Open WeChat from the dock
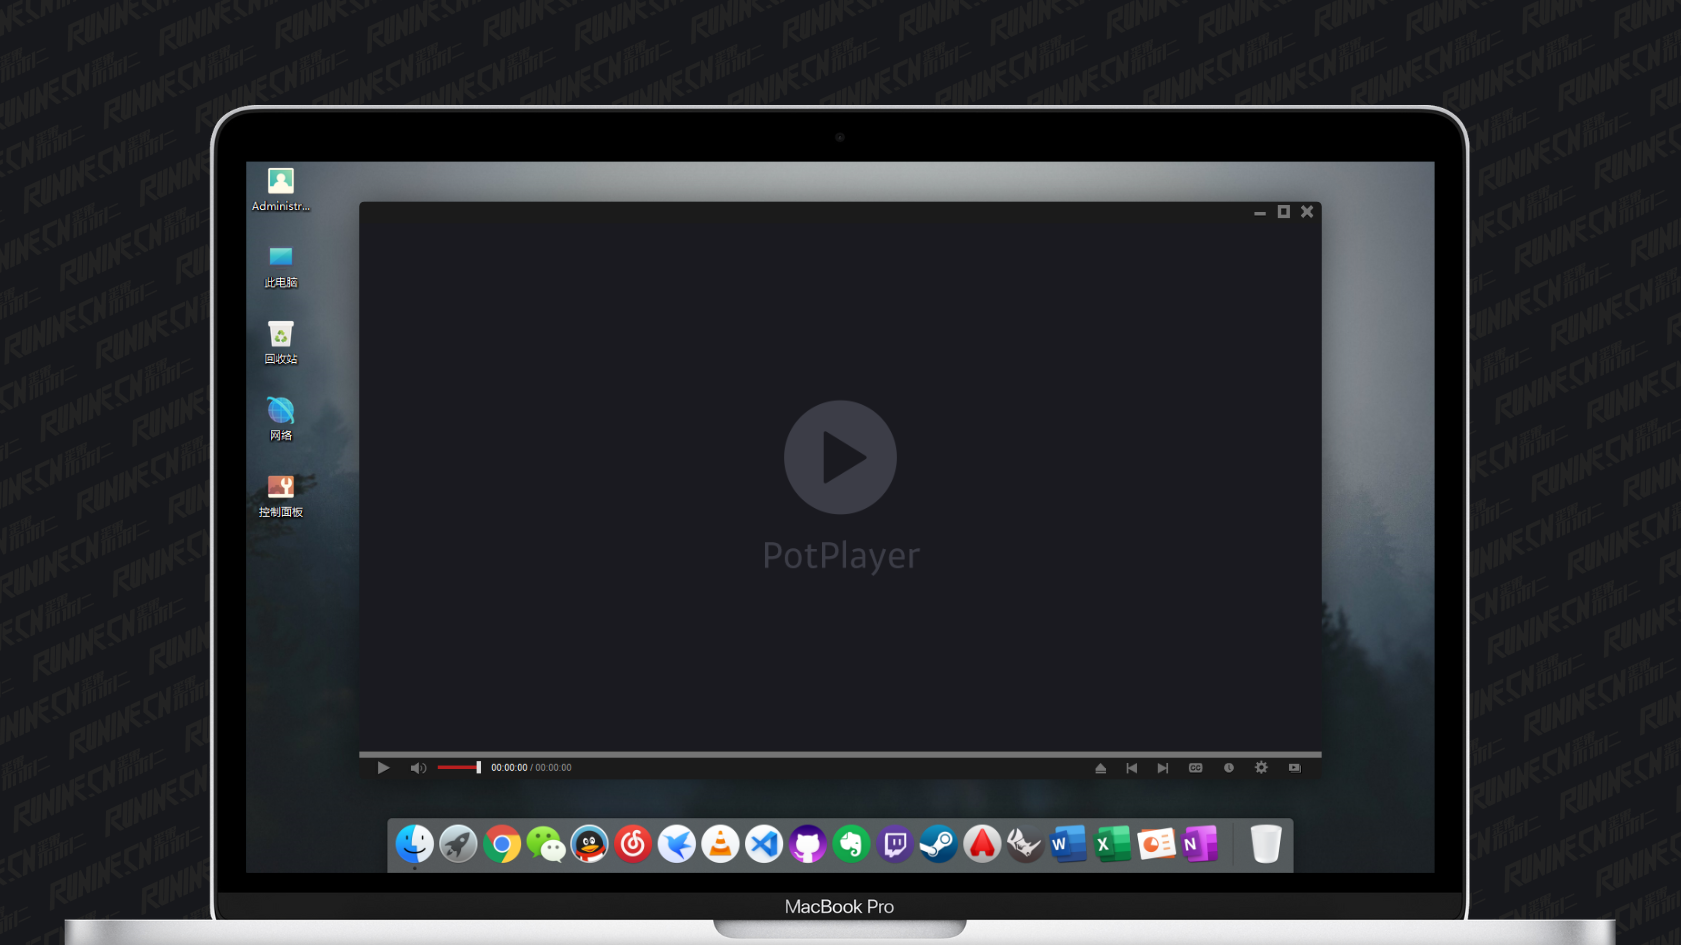Screen dimensions: 1681x945 [546, 844]
